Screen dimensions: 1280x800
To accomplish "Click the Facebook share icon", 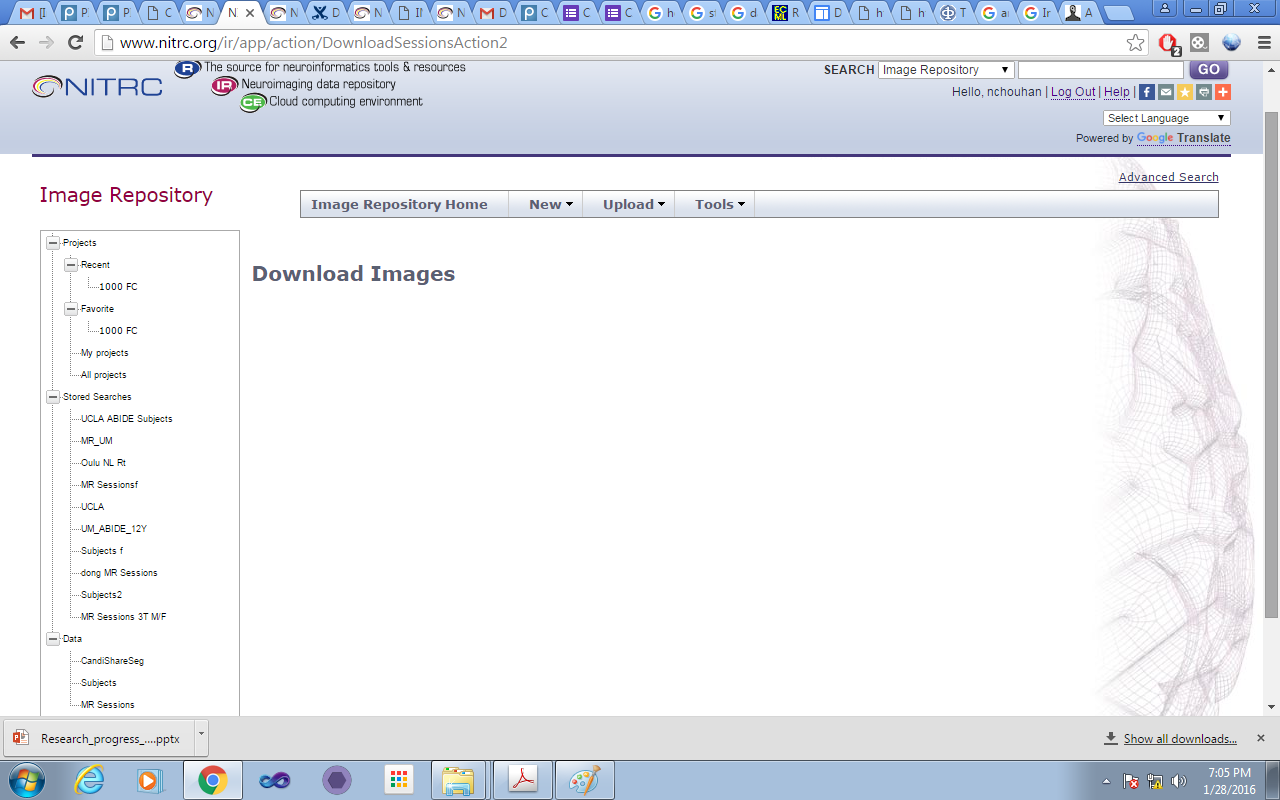I will (1148, 92).
